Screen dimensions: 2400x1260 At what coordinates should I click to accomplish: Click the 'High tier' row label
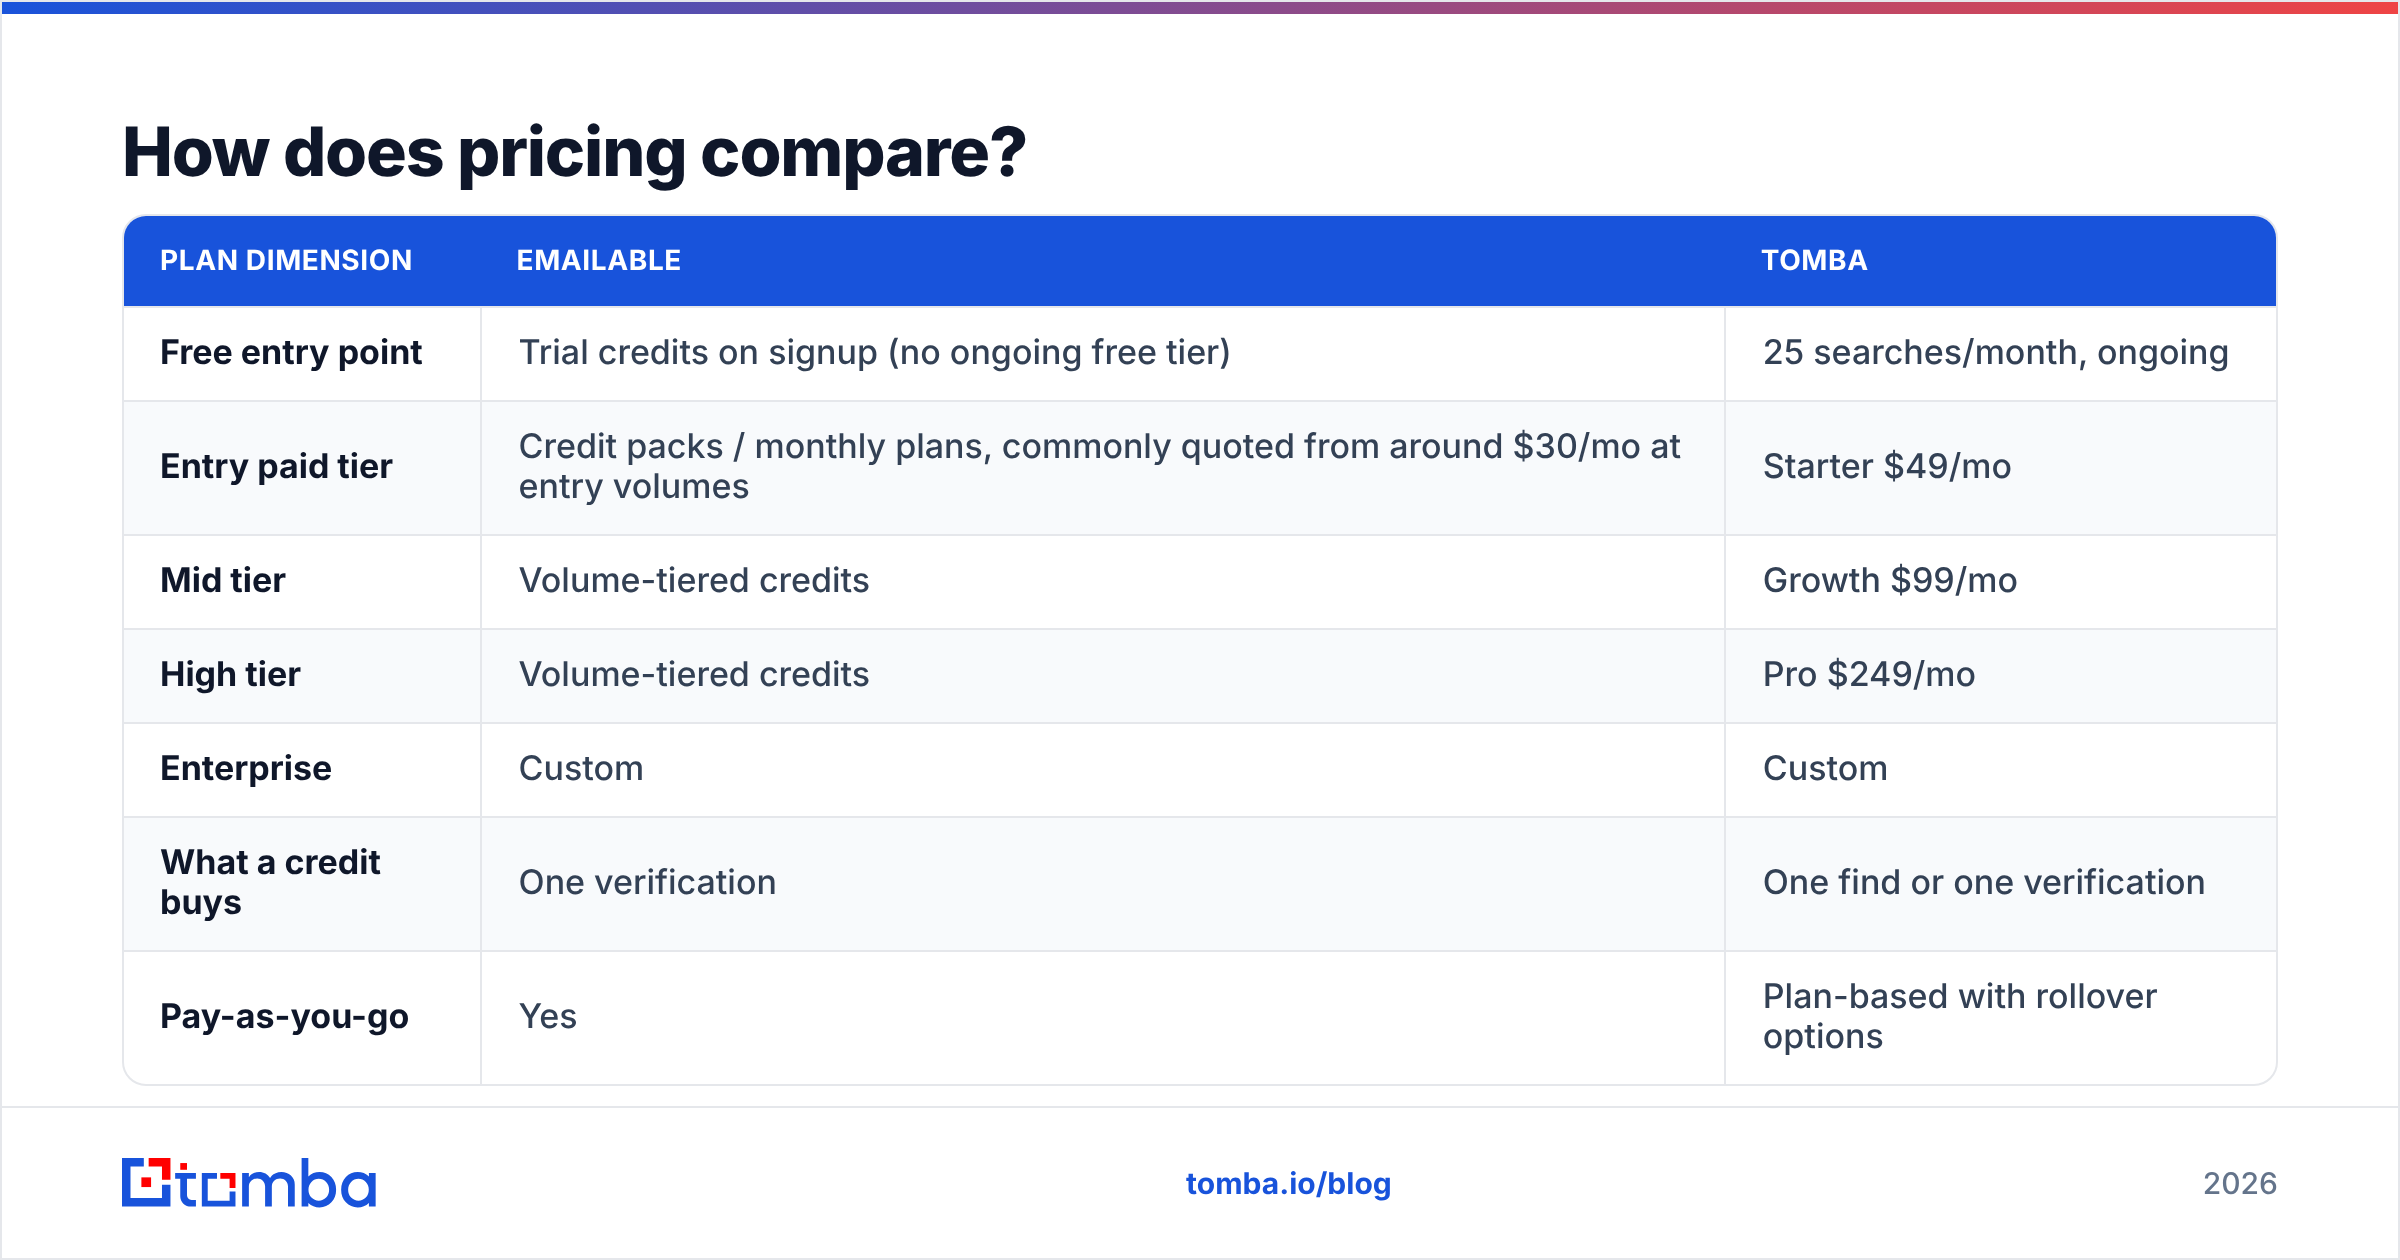[230, 675]
